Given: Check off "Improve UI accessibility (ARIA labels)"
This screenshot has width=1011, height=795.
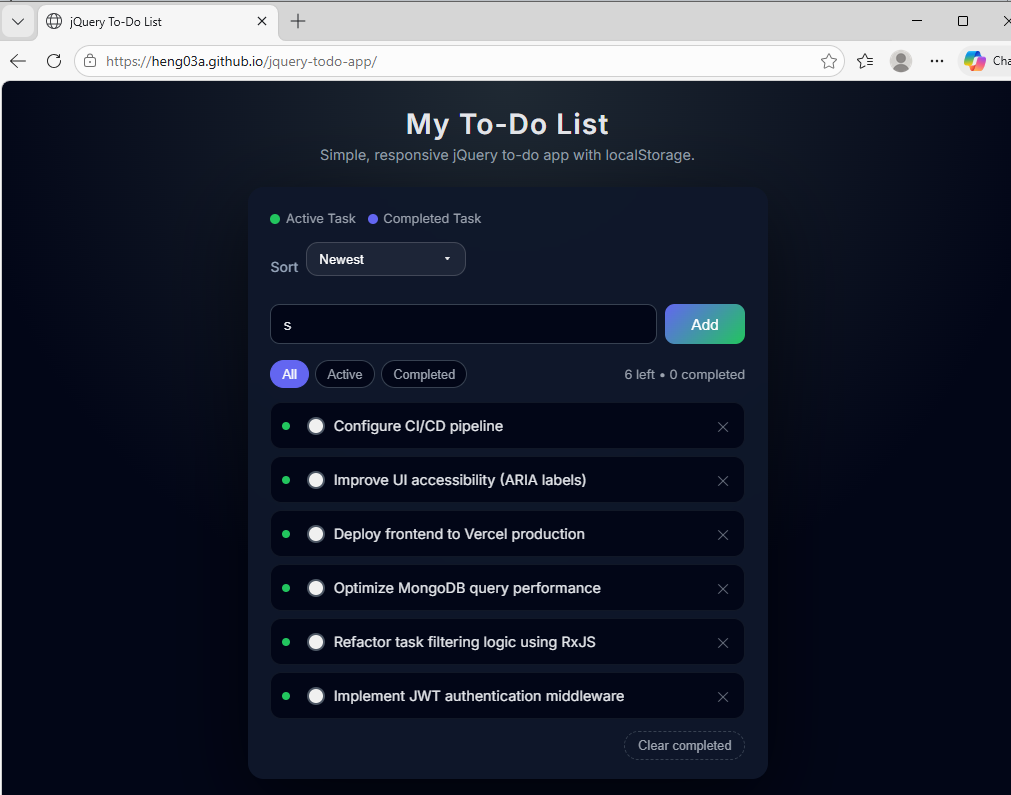Looking at the screenshot, I should (316, 480).
